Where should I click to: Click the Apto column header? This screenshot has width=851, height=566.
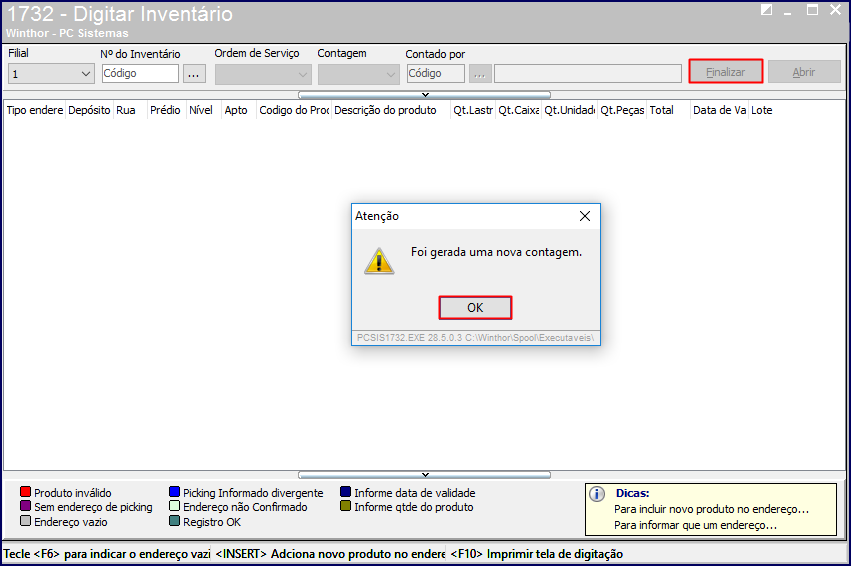(239, 110)
